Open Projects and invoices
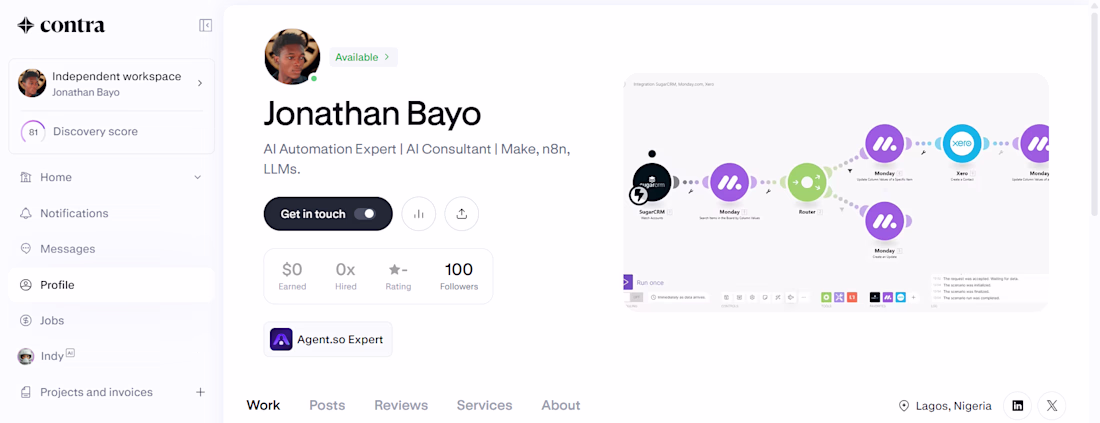1100x423 pixels. (96, 392)
